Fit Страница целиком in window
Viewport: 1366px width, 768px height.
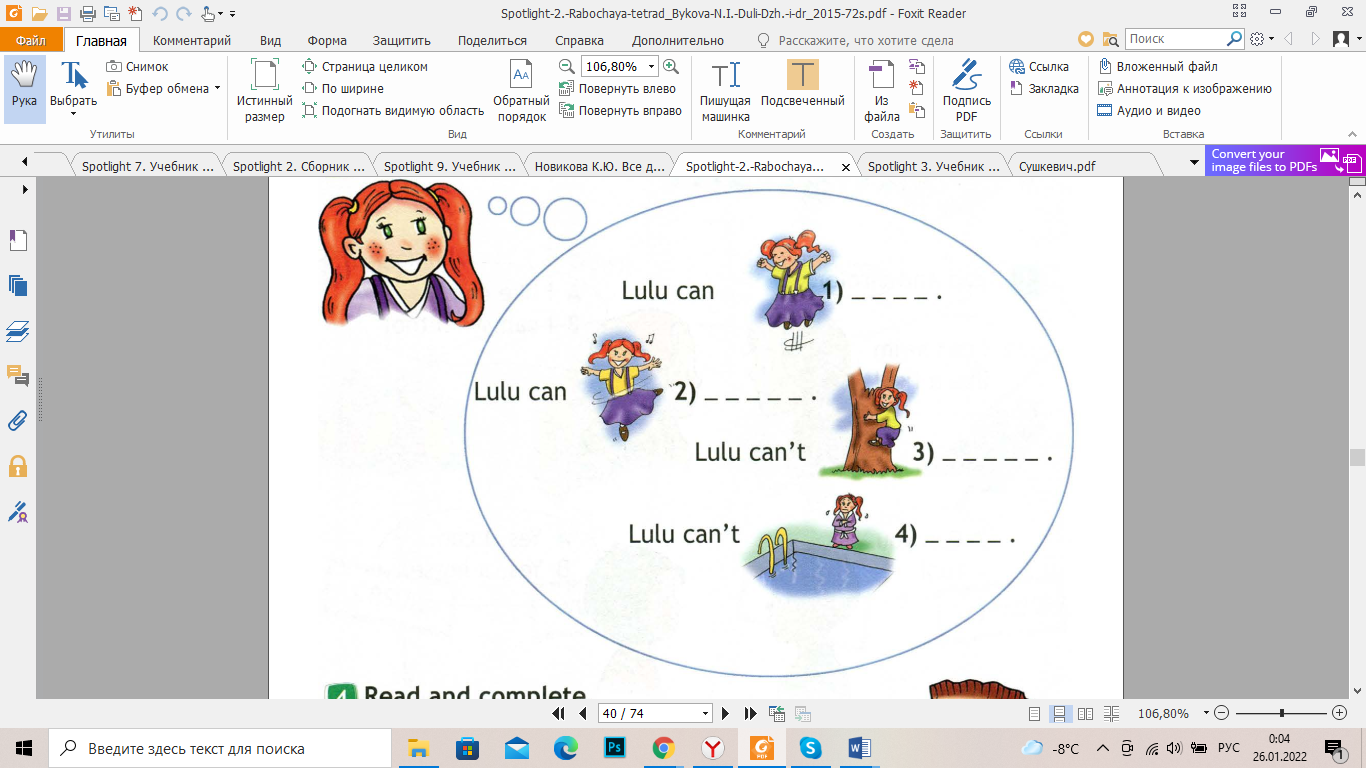[x=365, y=67]
